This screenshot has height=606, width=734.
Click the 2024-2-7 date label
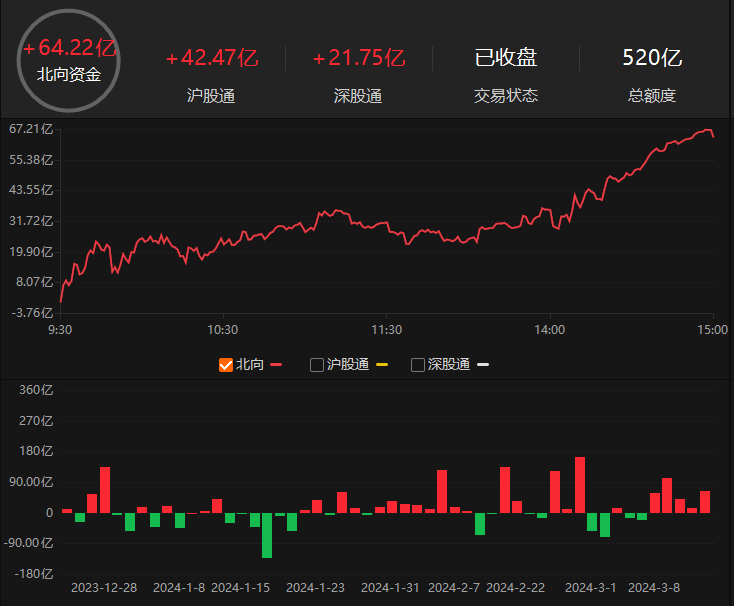coord(454,588)
